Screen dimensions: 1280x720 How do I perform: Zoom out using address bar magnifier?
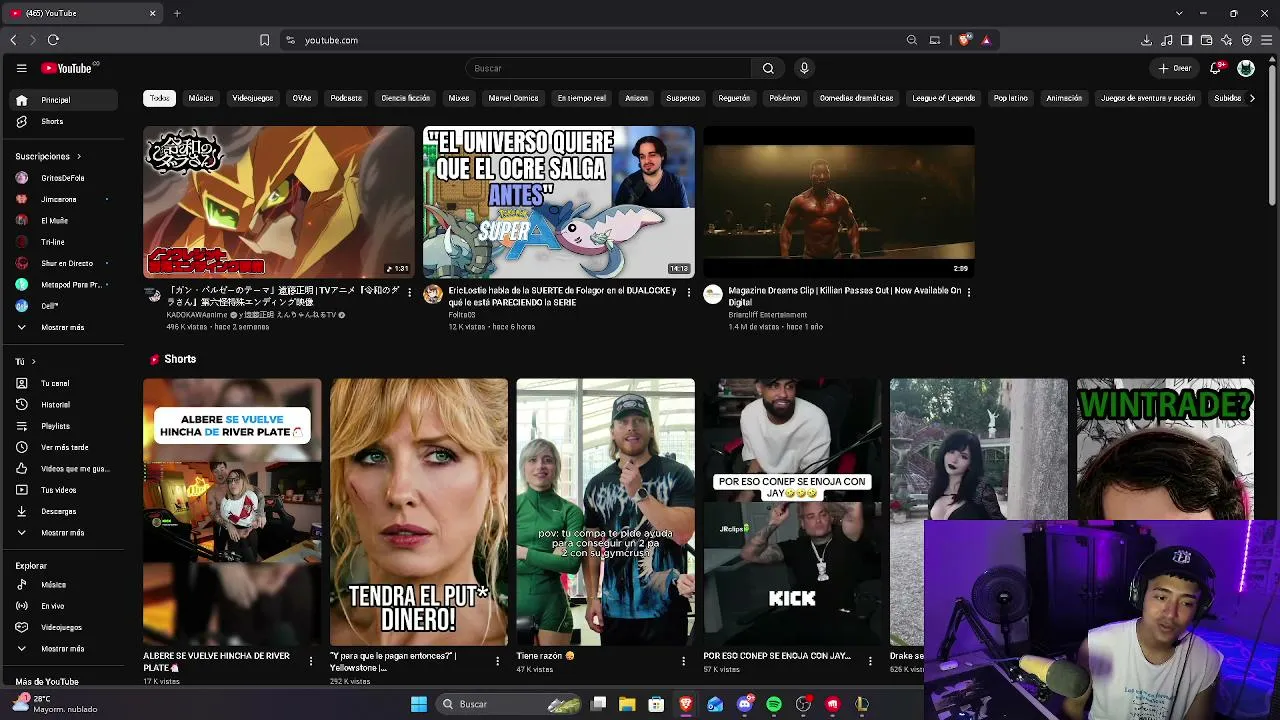click(912, 40)
